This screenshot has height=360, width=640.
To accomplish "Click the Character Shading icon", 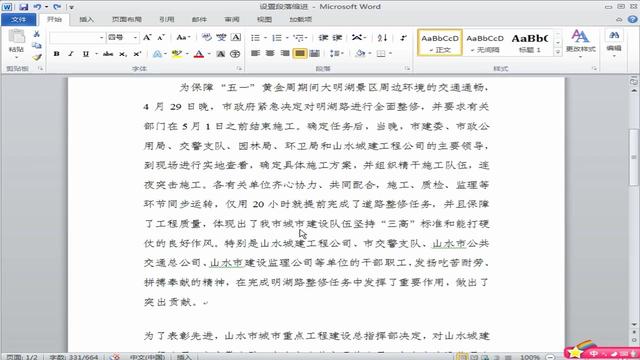I will tap(220, 54).
